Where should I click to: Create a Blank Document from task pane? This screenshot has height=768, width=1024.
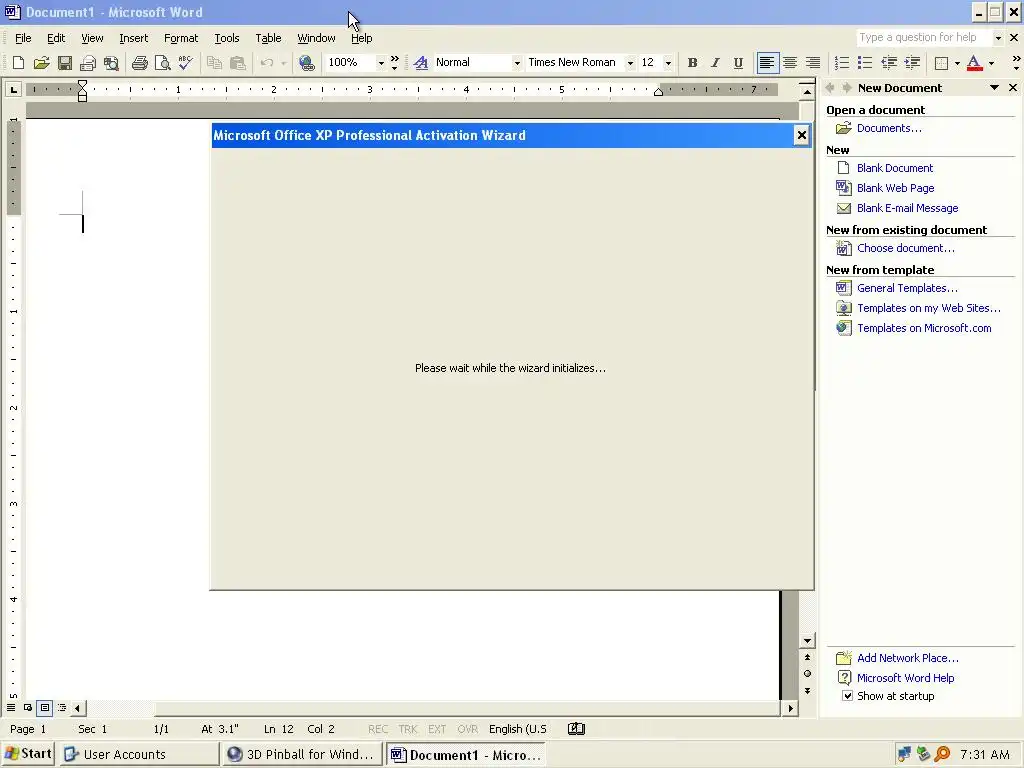point(895,168)
